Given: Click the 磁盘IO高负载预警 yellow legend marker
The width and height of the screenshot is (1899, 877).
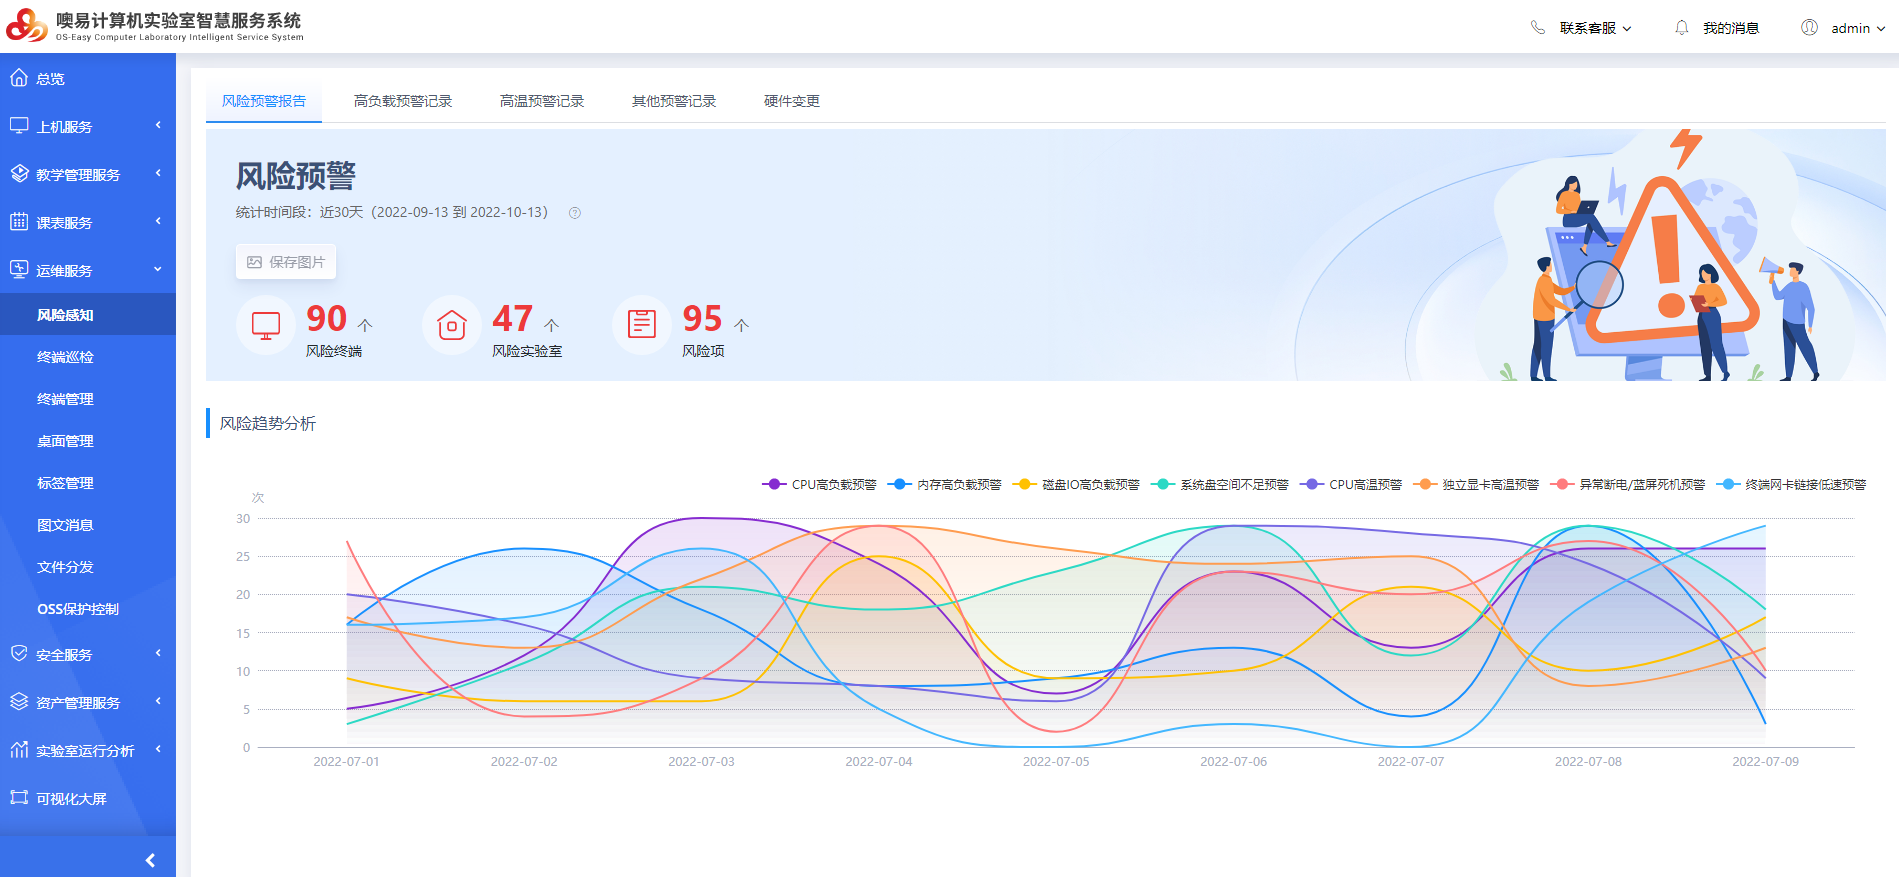Looking at the screenshot, I should tap(1024, 485).
